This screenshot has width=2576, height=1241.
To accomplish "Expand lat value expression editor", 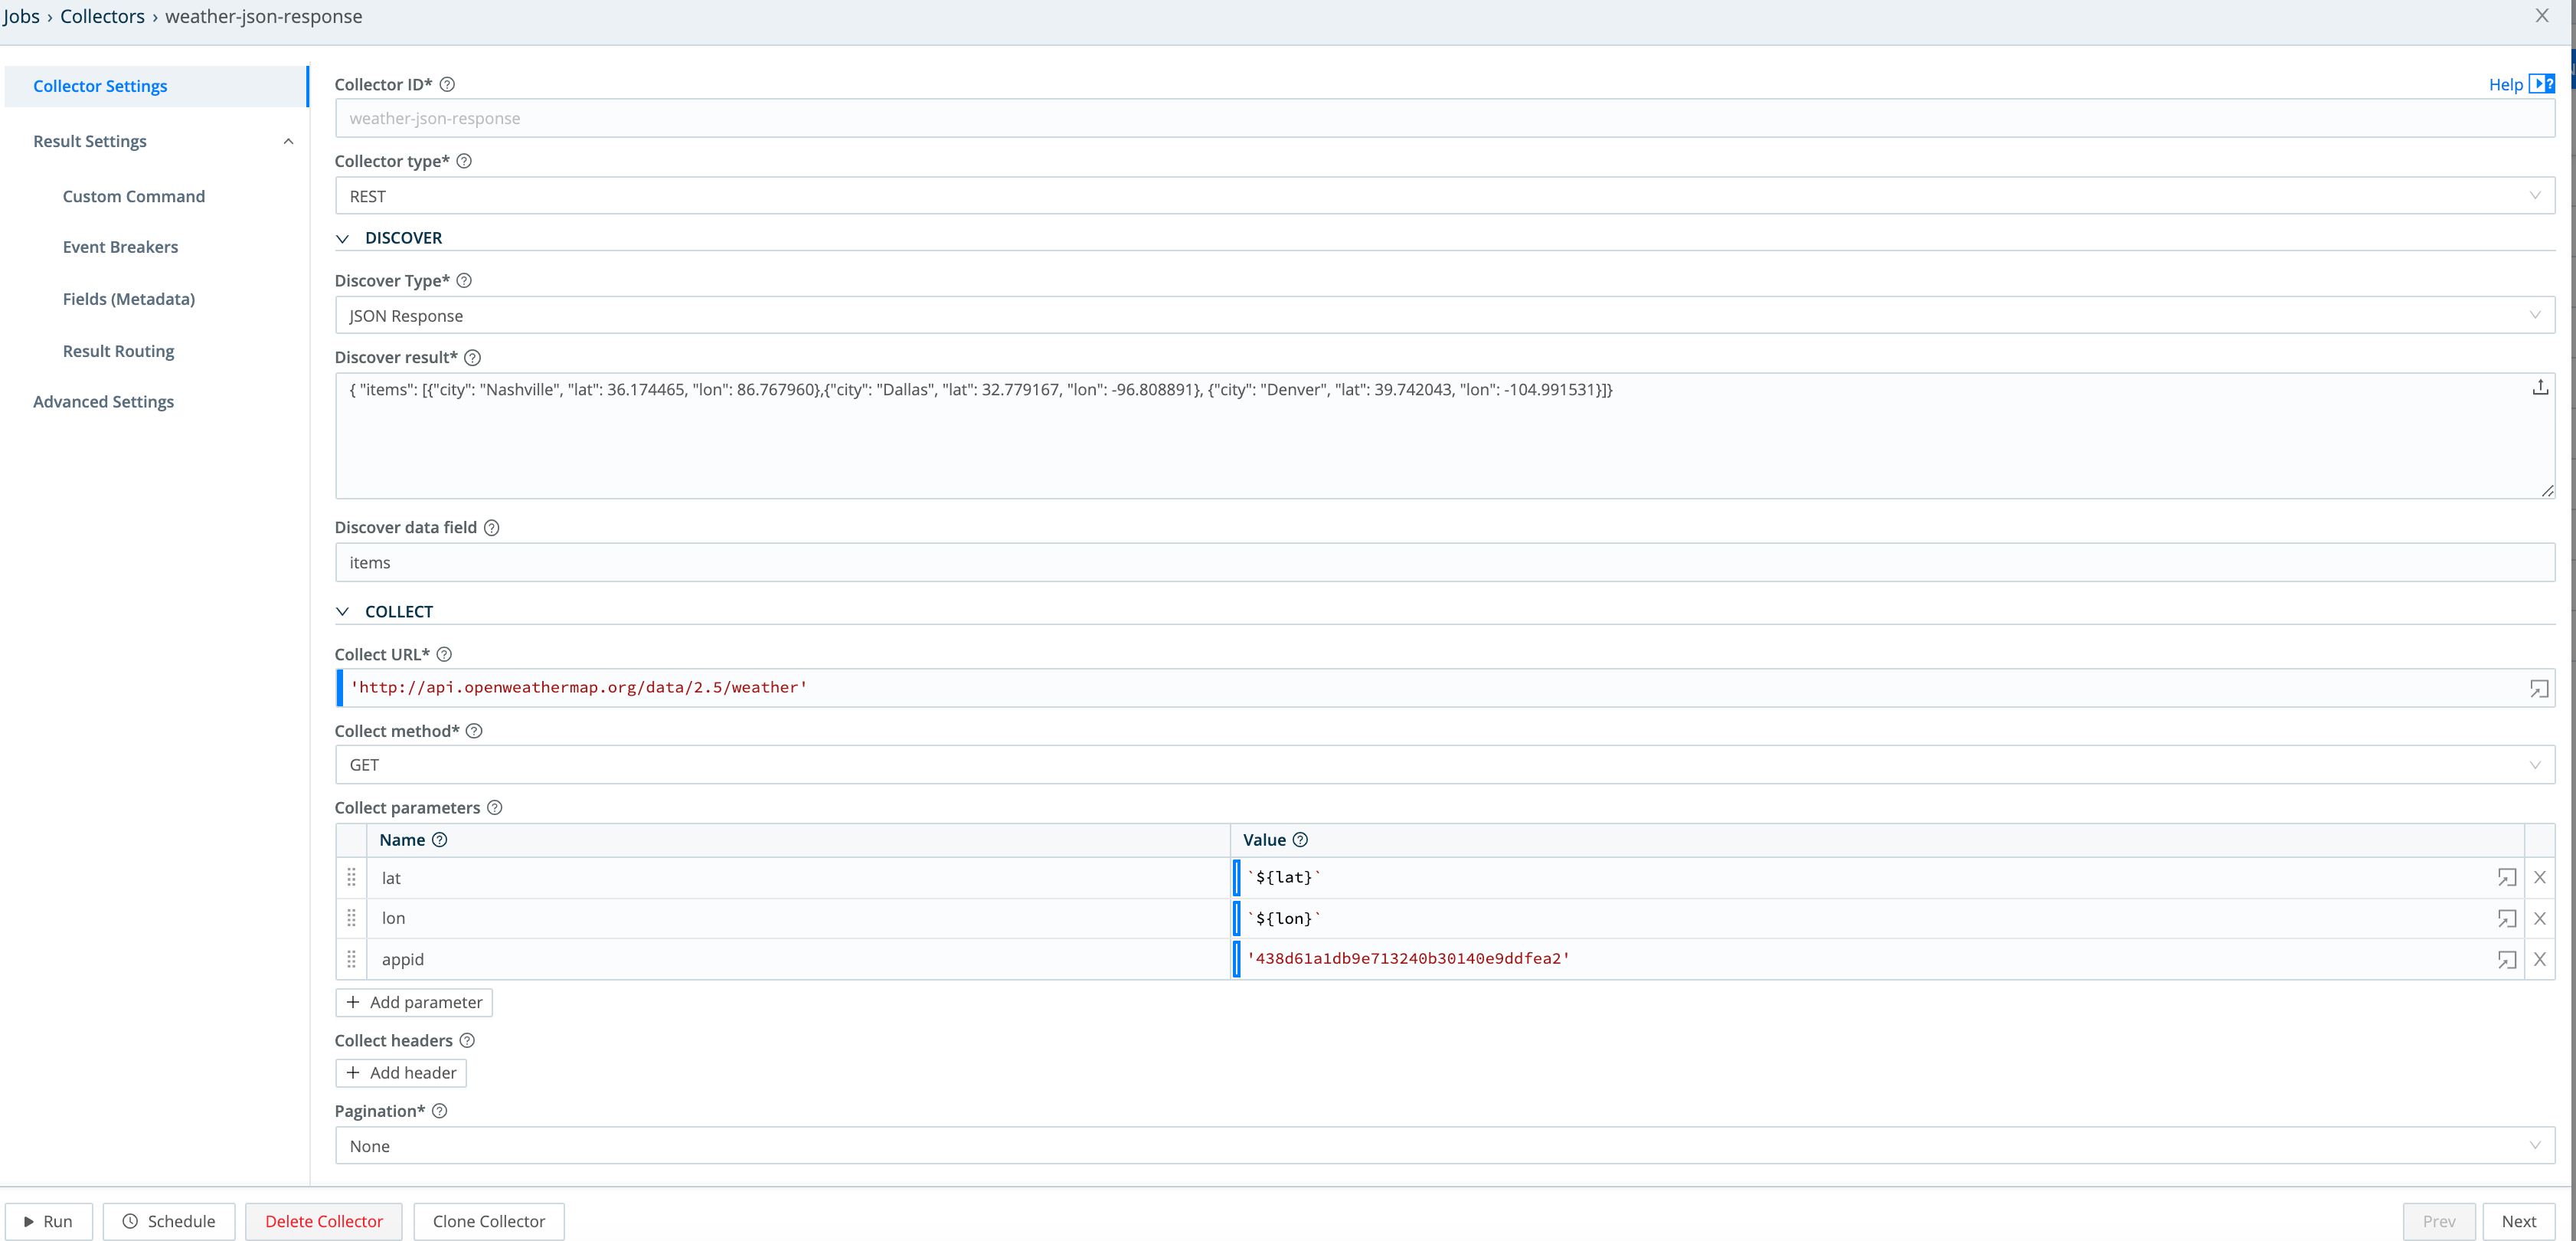I will [x=2507, y=877].
